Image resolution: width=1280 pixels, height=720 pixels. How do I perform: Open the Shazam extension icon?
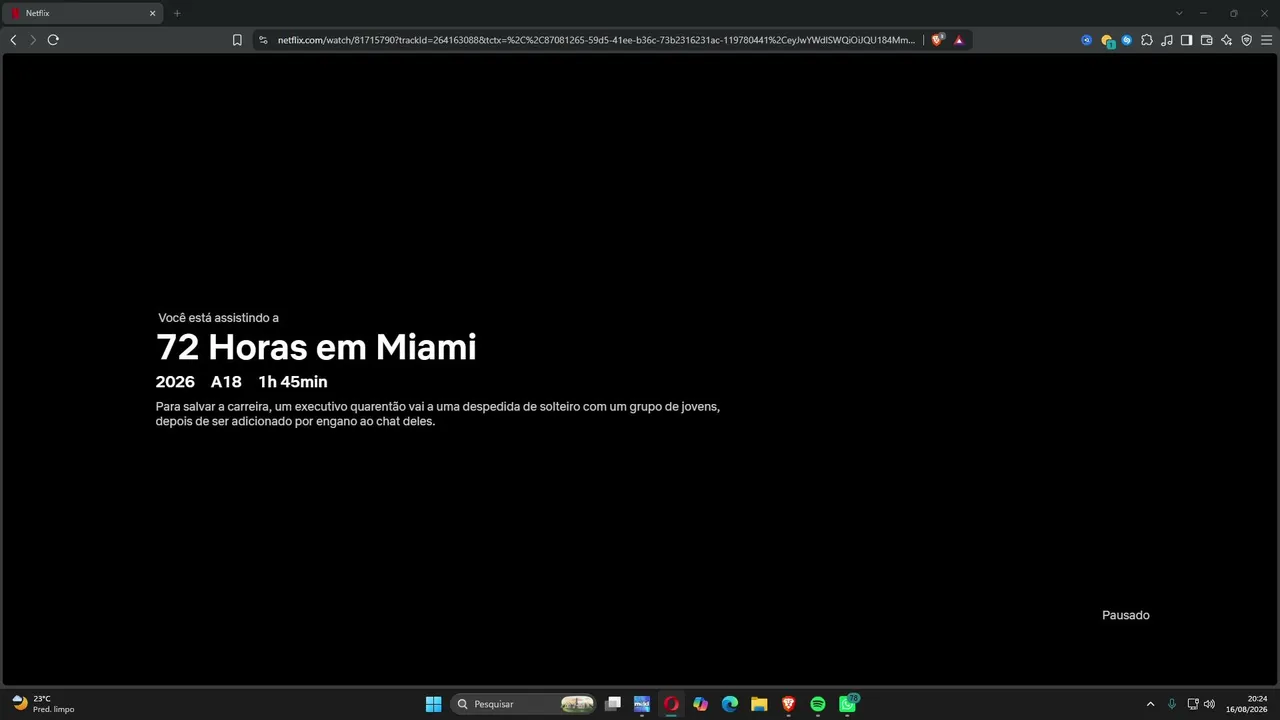click(1127, 40)
